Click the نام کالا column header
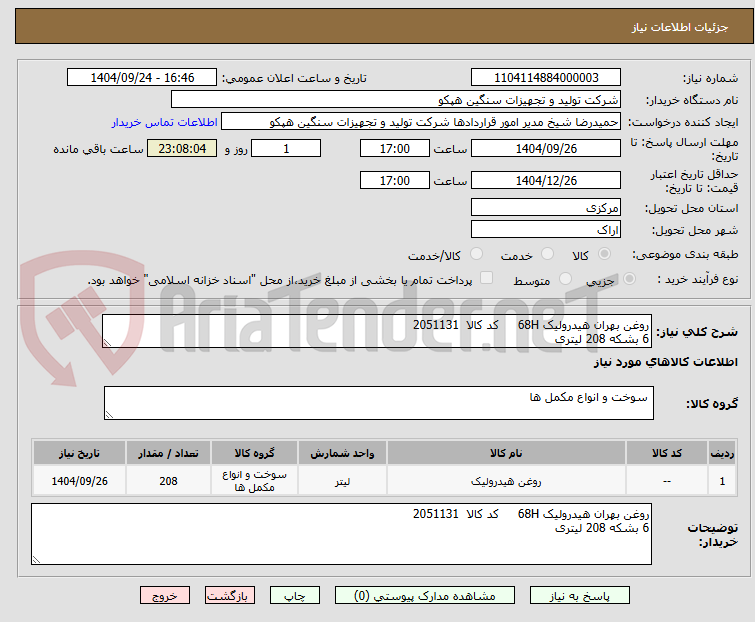Image resolution: width=755 pixels, height=622 pixels. [x=506, y=453]
